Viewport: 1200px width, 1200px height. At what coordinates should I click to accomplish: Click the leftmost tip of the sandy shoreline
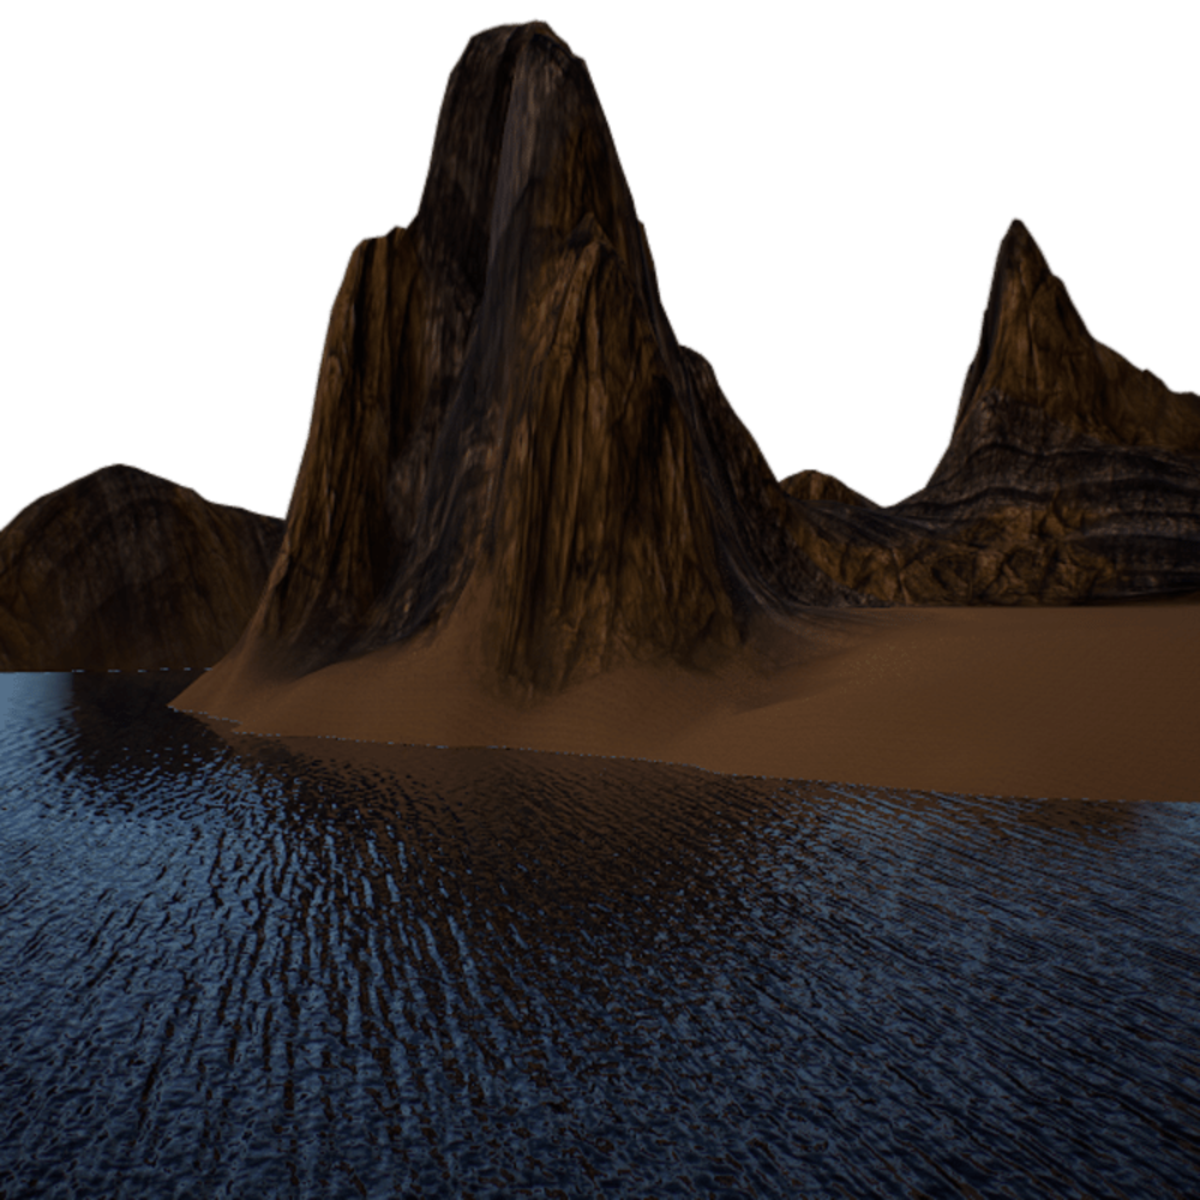(x=175, y=706)
